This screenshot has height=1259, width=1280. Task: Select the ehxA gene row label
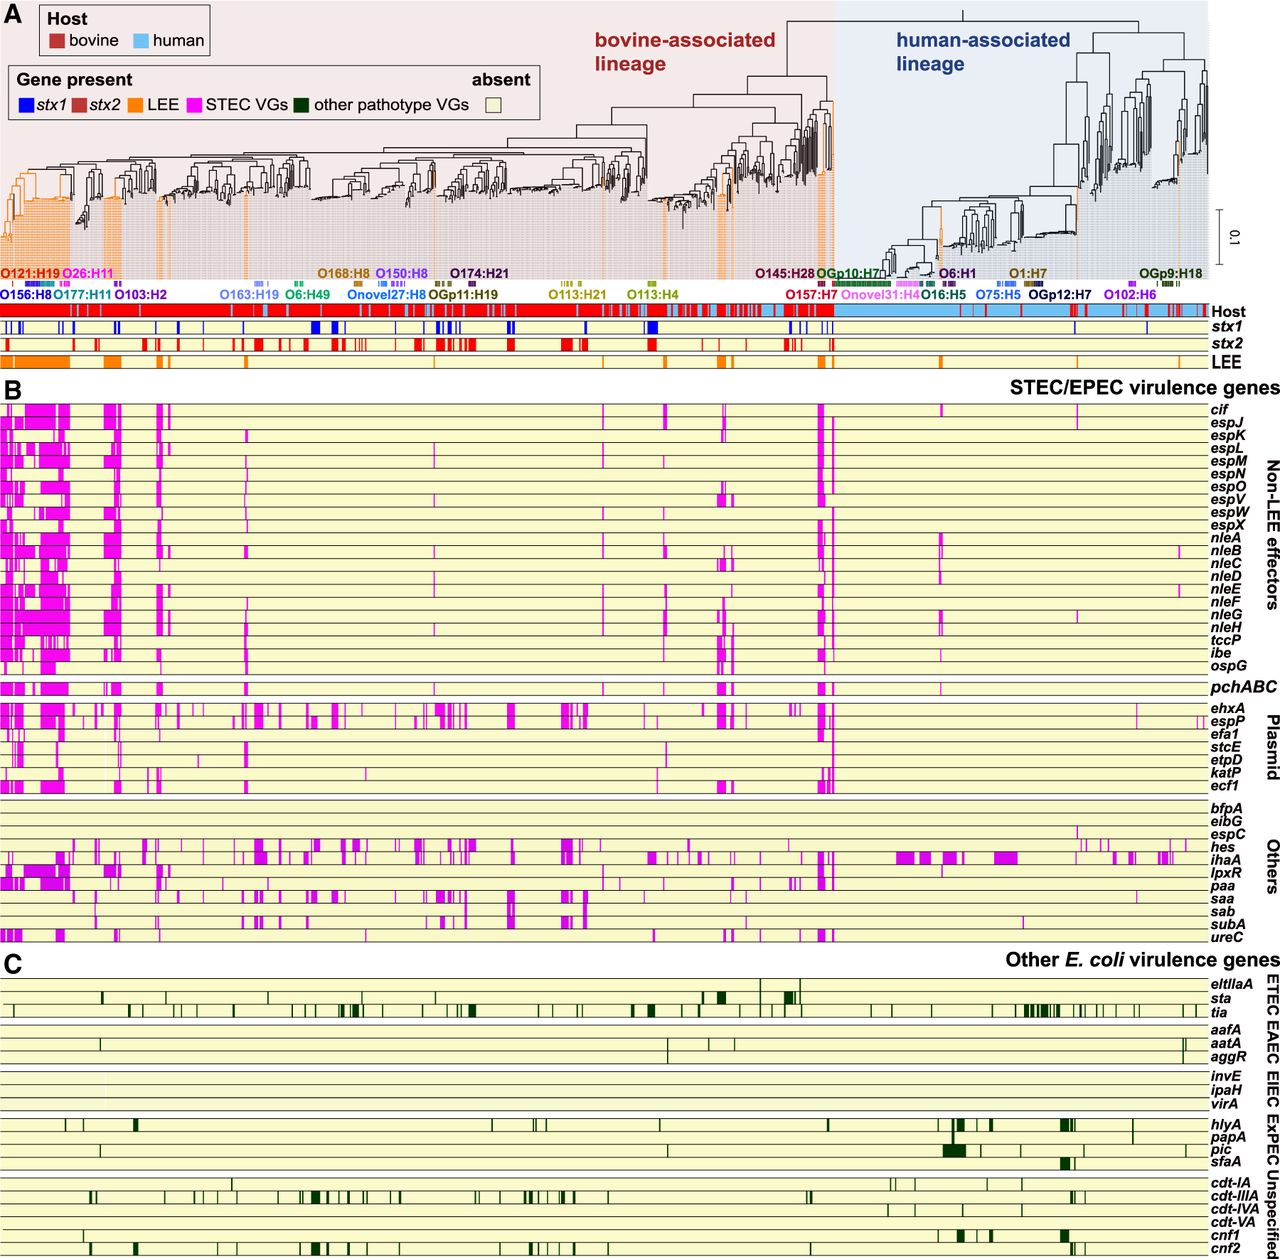(1227, 709)
